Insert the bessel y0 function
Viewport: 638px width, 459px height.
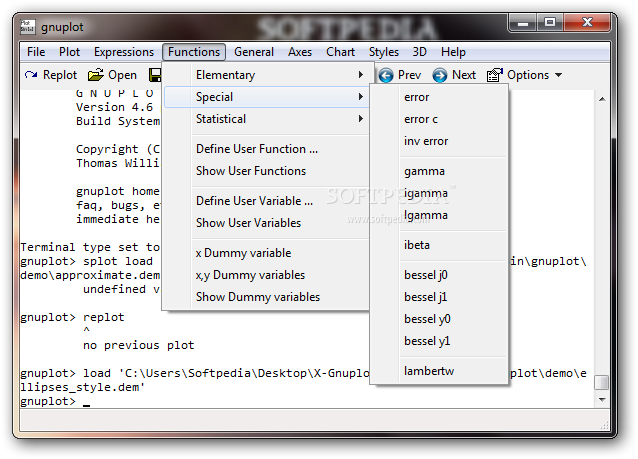click(x=439, y=319)
